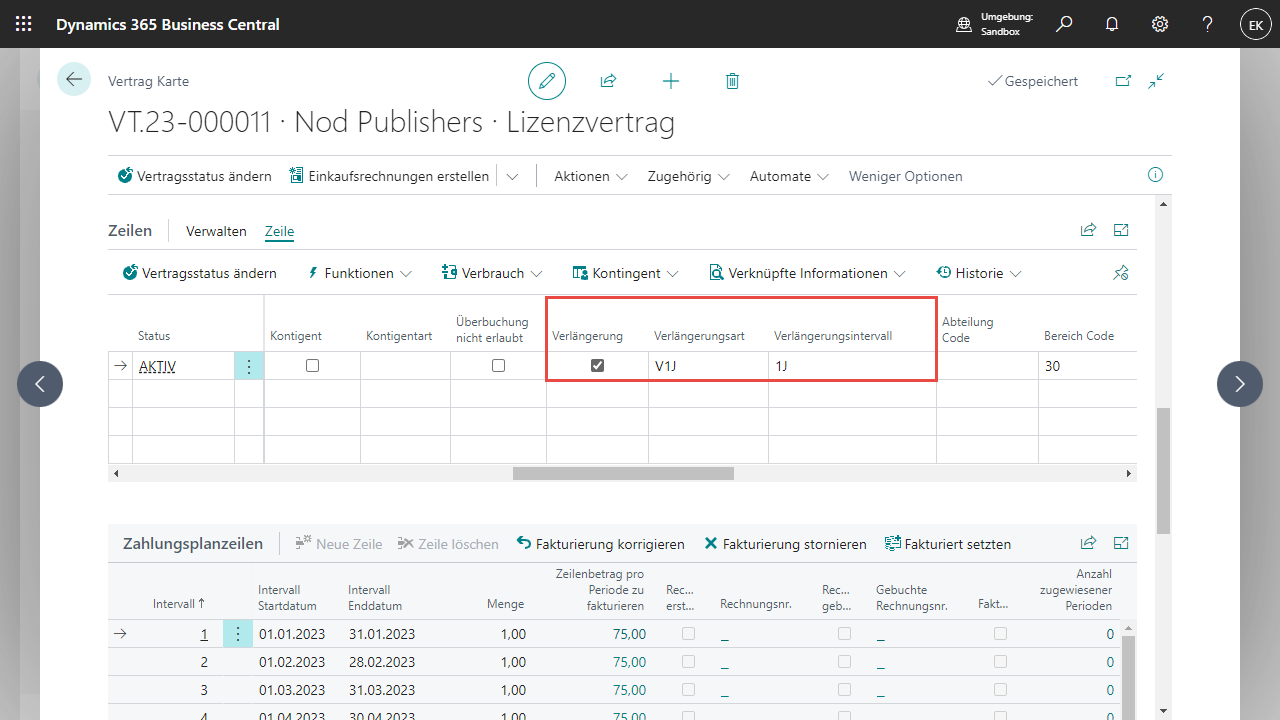This screenshot has width=1280, height=720.
Task: Uncheck the Verlängerung checkbox
Action: coord(597,366)
